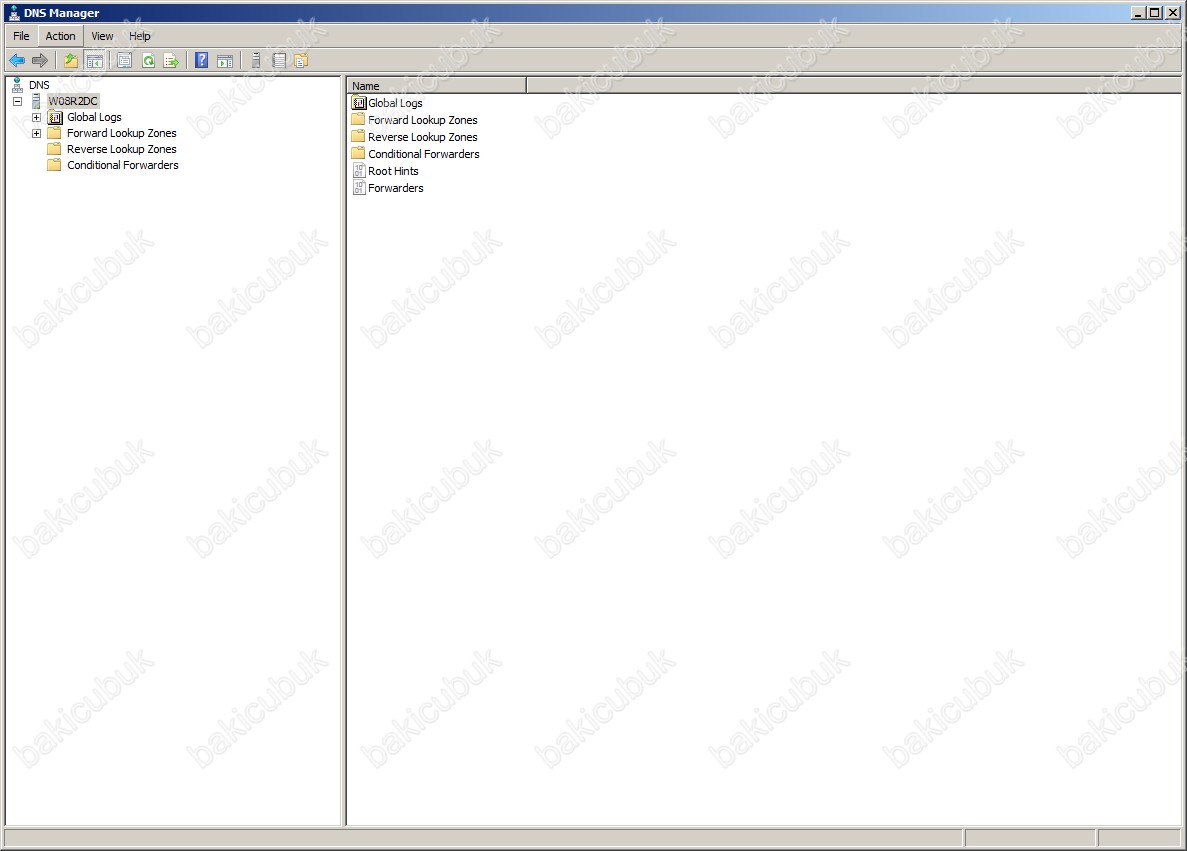Open the Properties toolbar icon
Screen dimensions: 1187x851
click(x=124, y=61)
